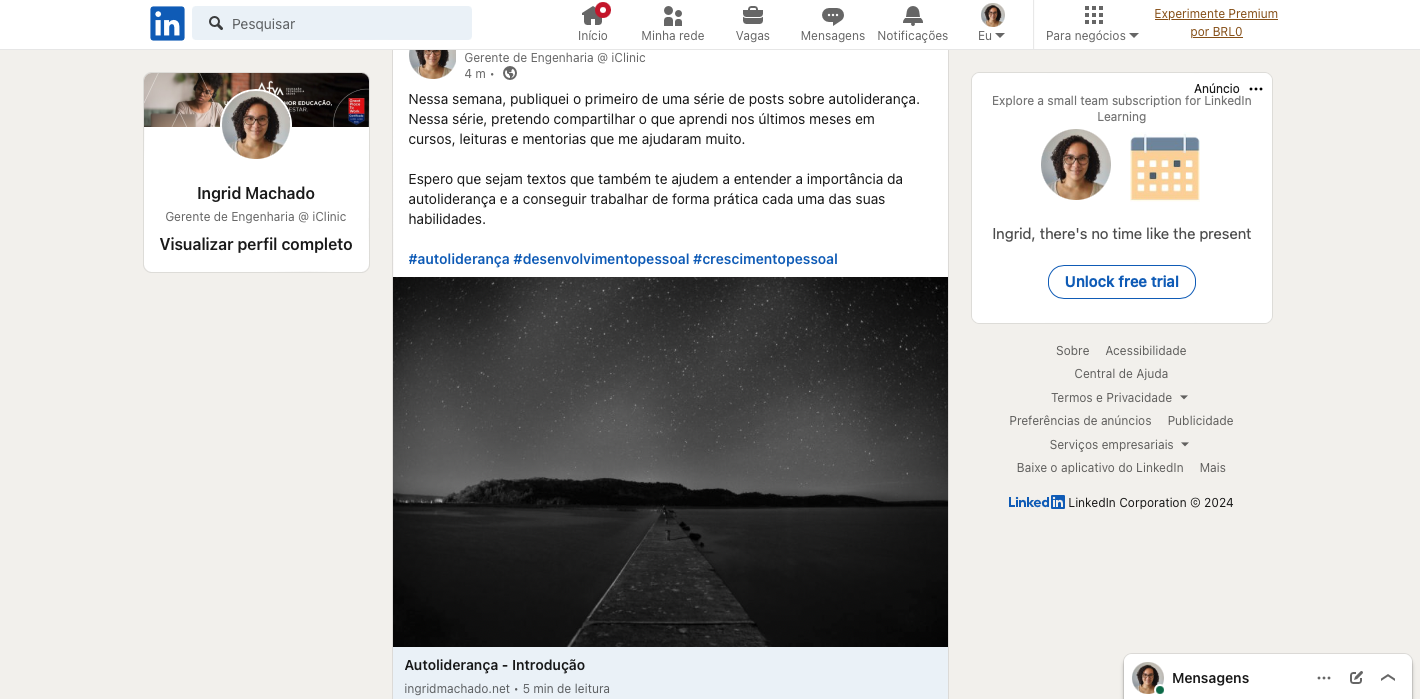
Task: Open Vagas briefcase icon
Action: [753, 16]
